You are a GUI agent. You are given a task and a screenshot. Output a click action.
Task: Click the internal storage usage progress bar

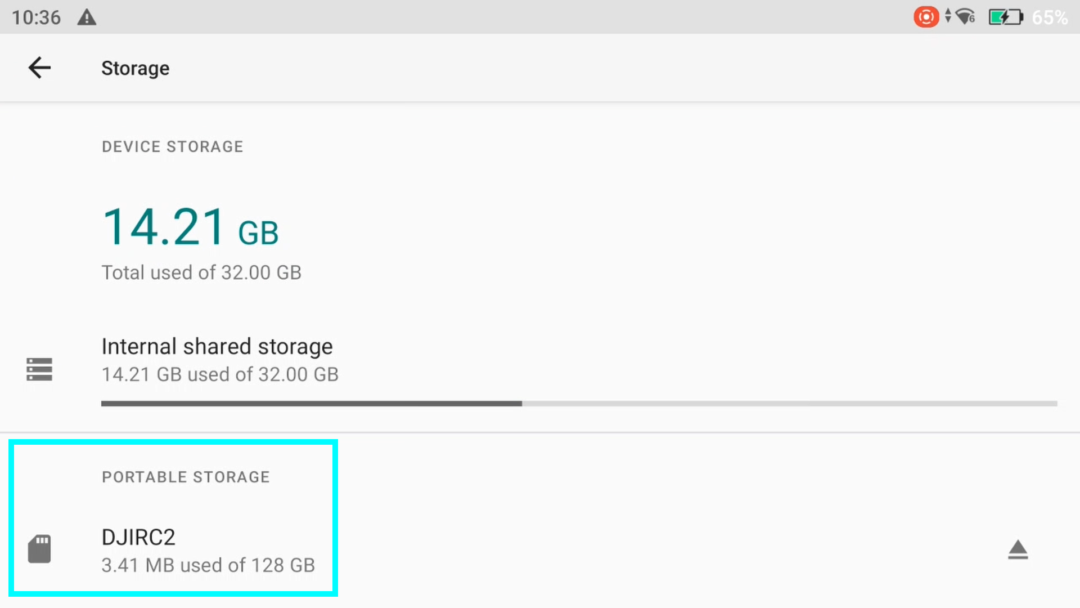tap(578, 403)
